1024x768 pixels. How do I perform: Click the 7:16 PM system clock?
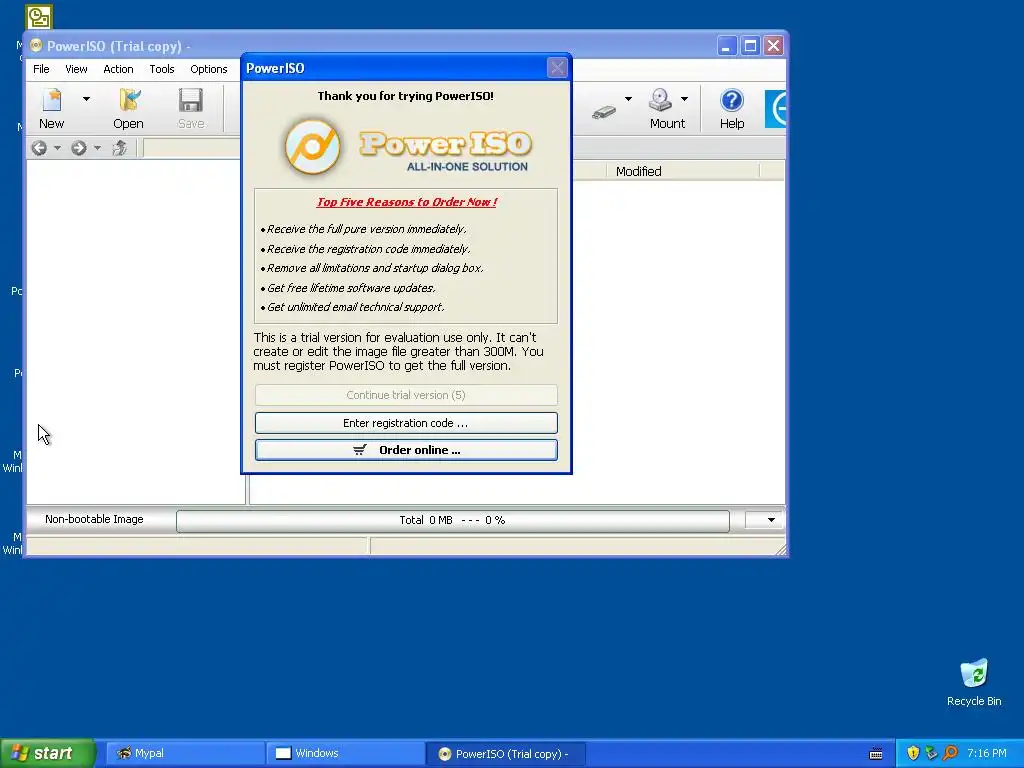pos(987,753)
